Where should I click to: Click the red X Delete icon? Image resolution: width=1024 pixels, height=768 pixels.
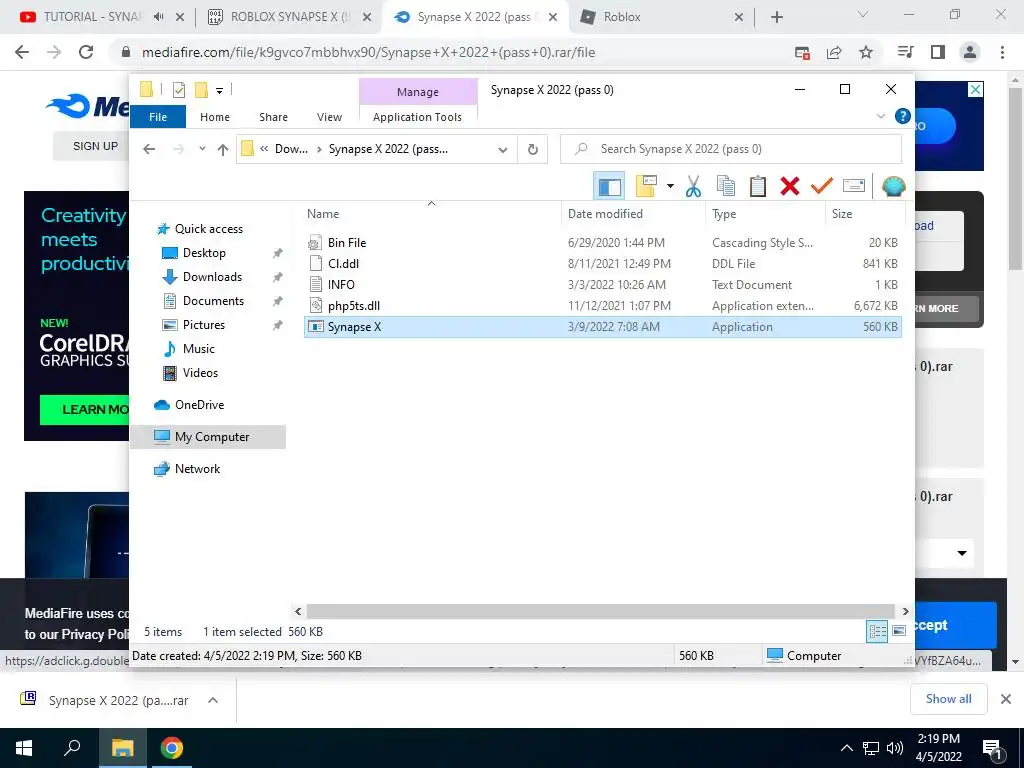tap(790, 187)
